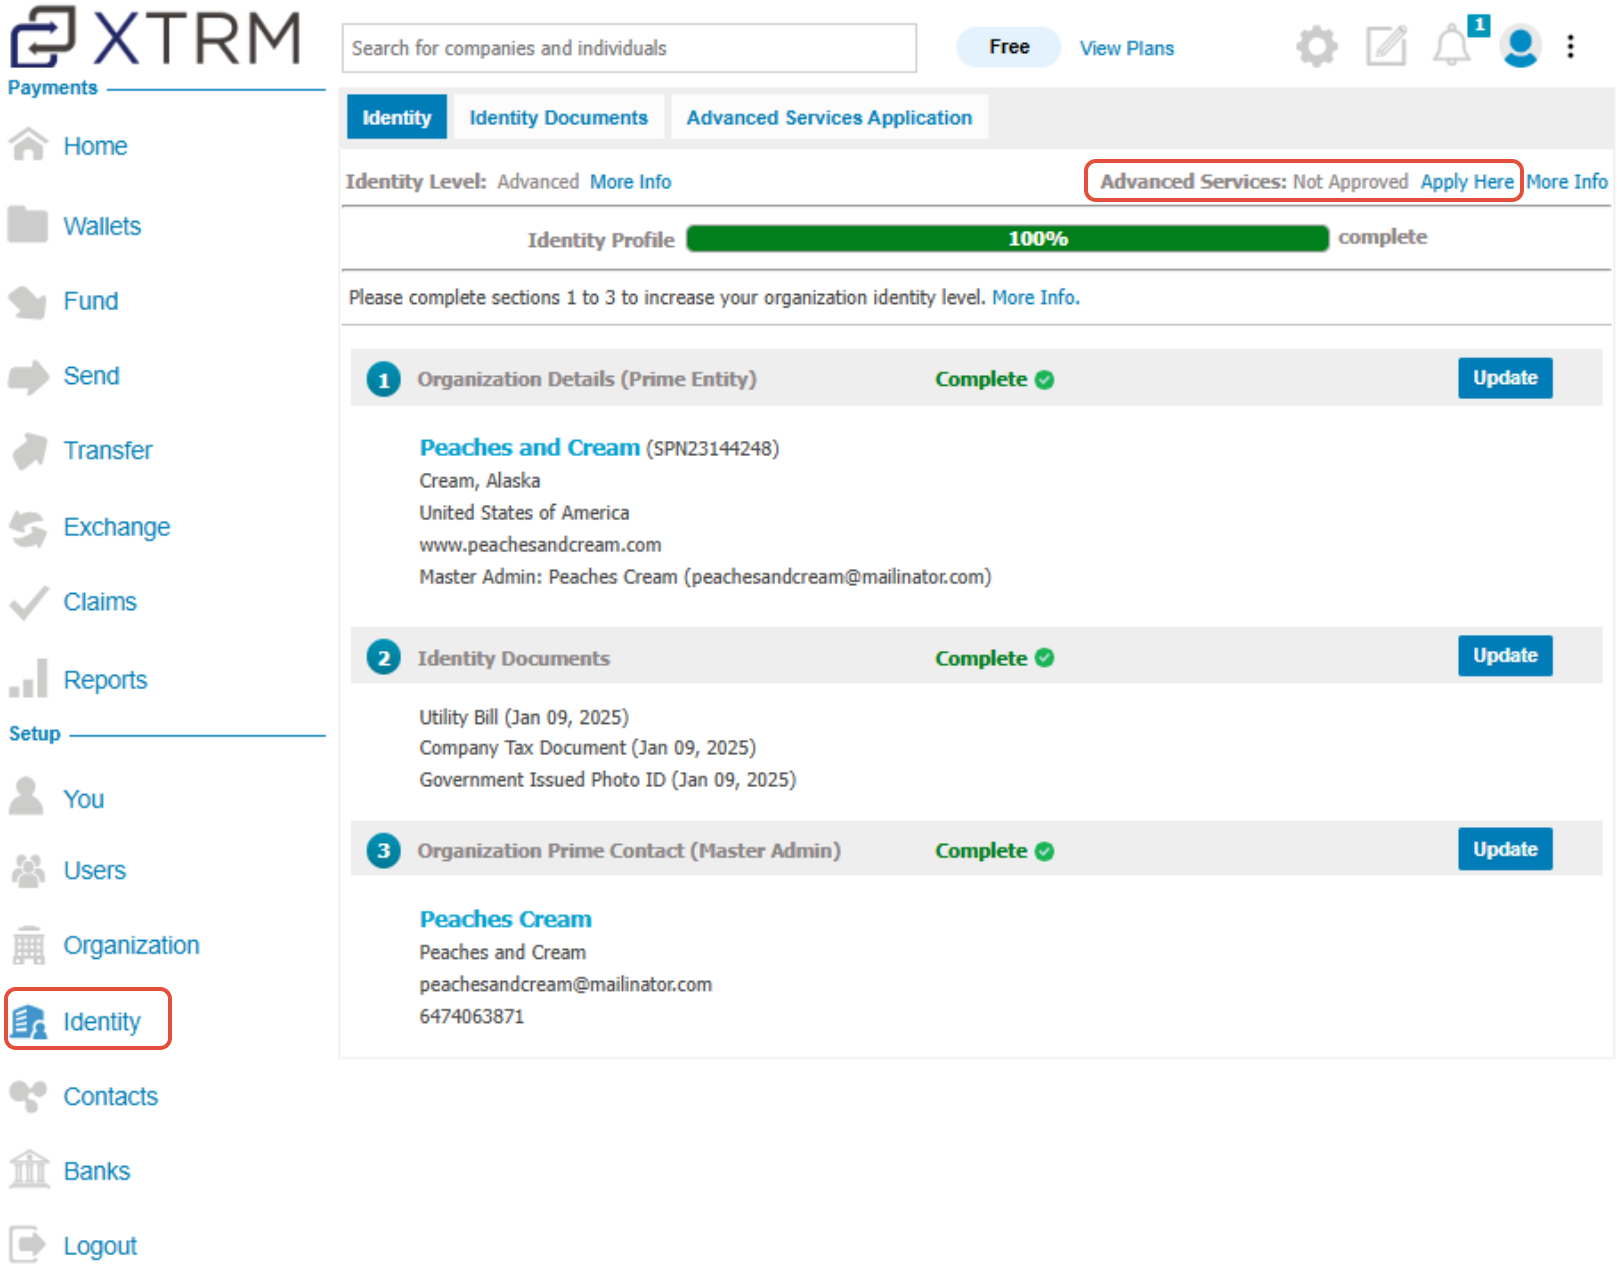Open the three-dot more options menu
This screenshot has height=1276, width=1617.
click(1570, 47)
